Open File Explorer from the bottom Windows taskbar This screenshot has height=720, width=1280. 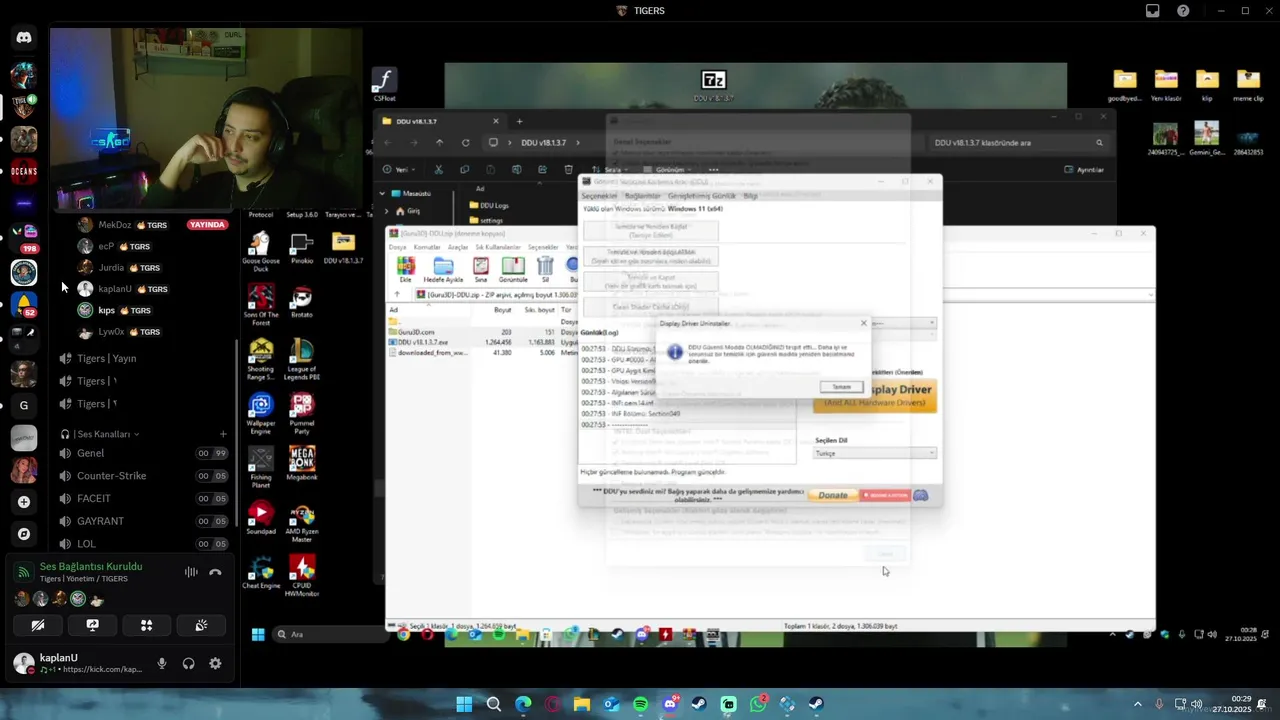coord(582,705)
